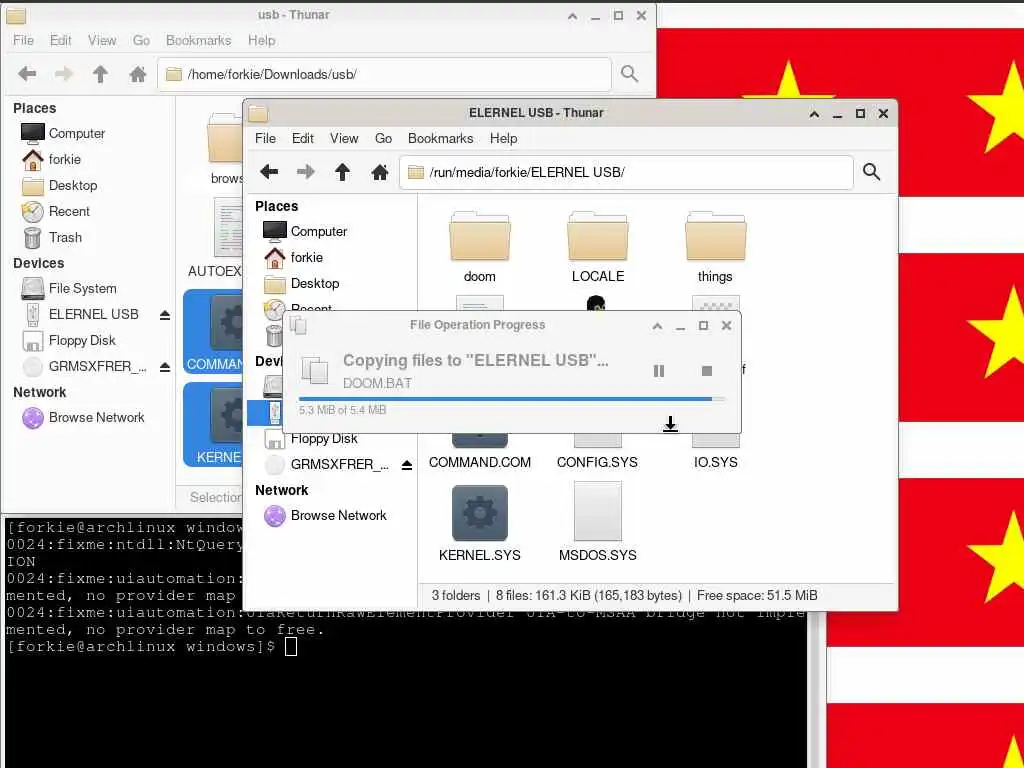Select COMMAND.COM label in ELERNEL USB window
Viewport: 1024px width, 768px height.
tap(479, 462)
